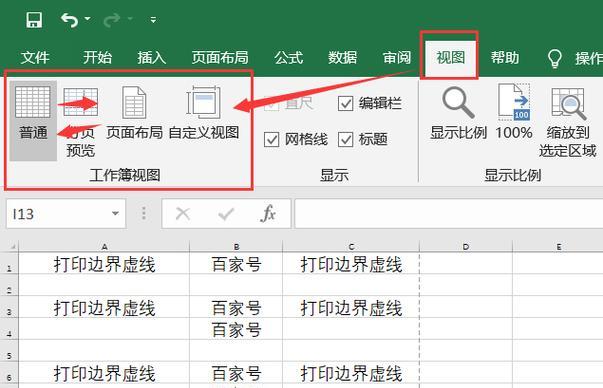Viewport: 603px width, 388px height.
Task: Click the formula bar input field
Action: point(448,213)
